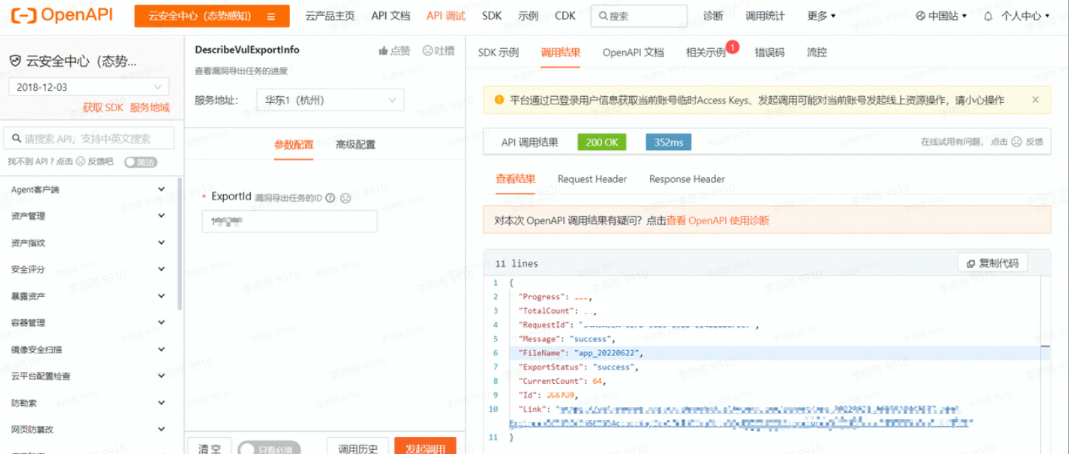Click the 吐槽 sad-face icon
Image resolution: width=1069 pixels, height=454 pixels.
click(427, 51)
